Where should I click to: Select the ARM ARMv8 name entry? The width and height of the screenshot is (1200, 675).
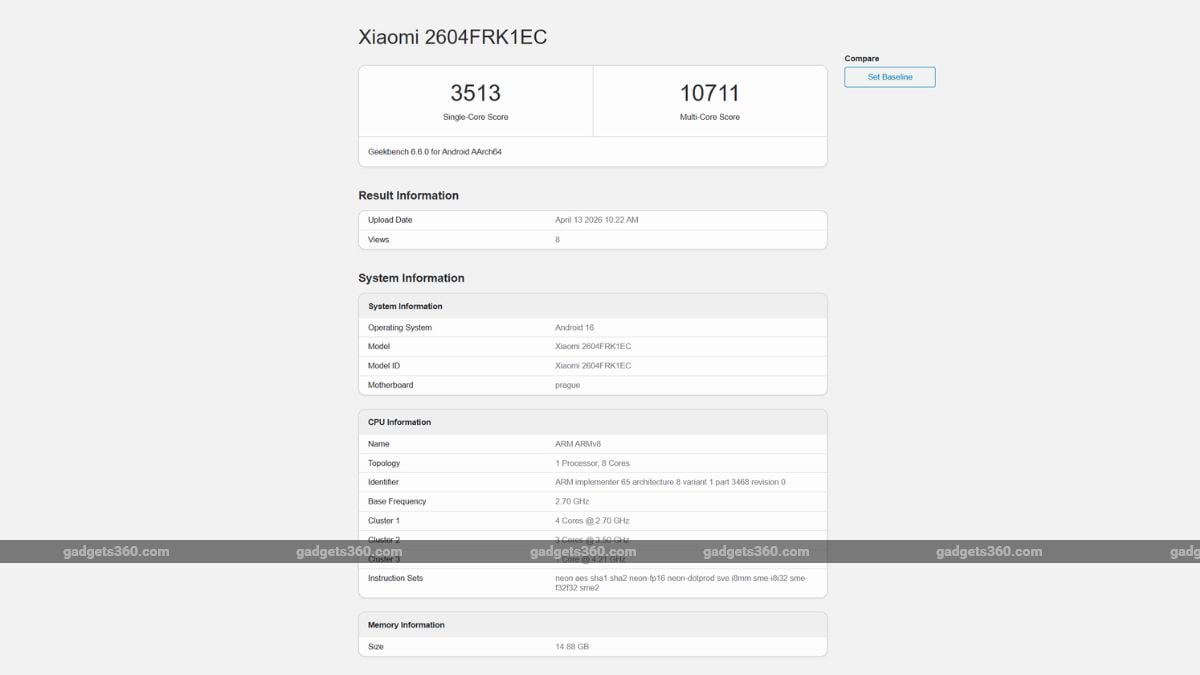tap(592, 443)
